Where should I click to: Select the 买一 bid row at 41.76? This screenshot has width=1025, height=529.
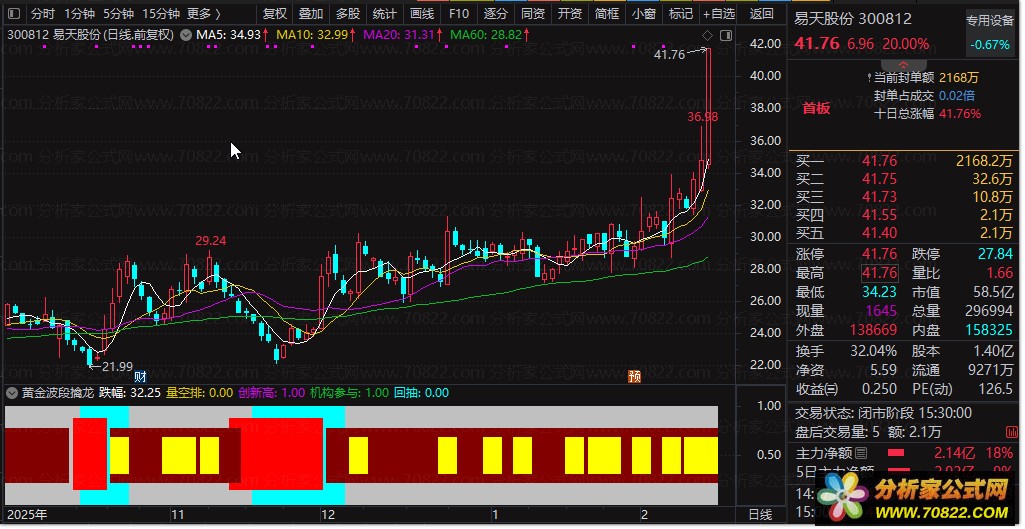coord(904,161)
